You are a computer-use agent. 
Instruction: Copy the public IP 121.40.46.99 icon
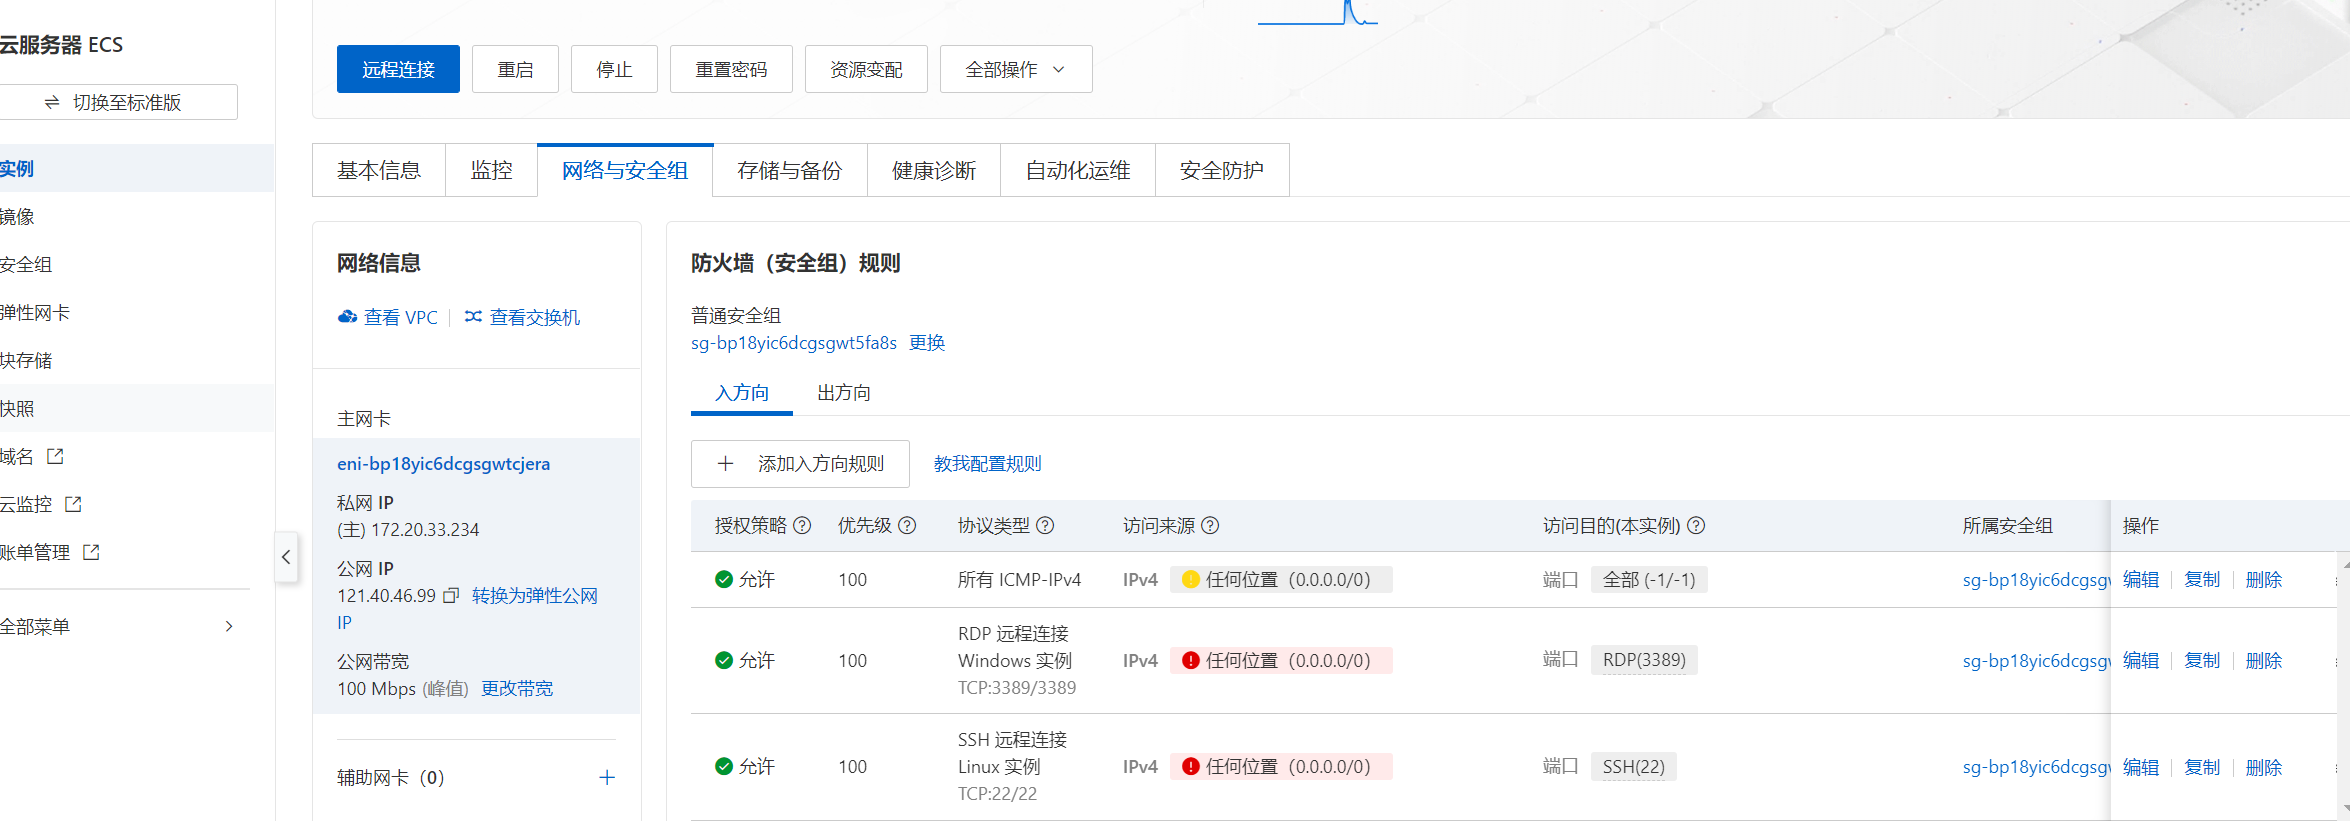pos(451,596)
